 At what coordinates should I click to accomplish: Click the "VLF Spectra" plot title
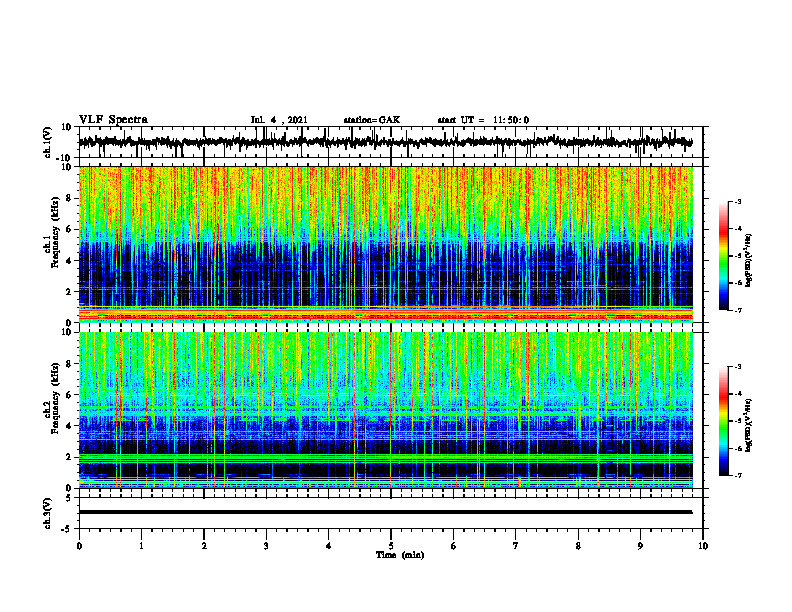pos(113,120)
